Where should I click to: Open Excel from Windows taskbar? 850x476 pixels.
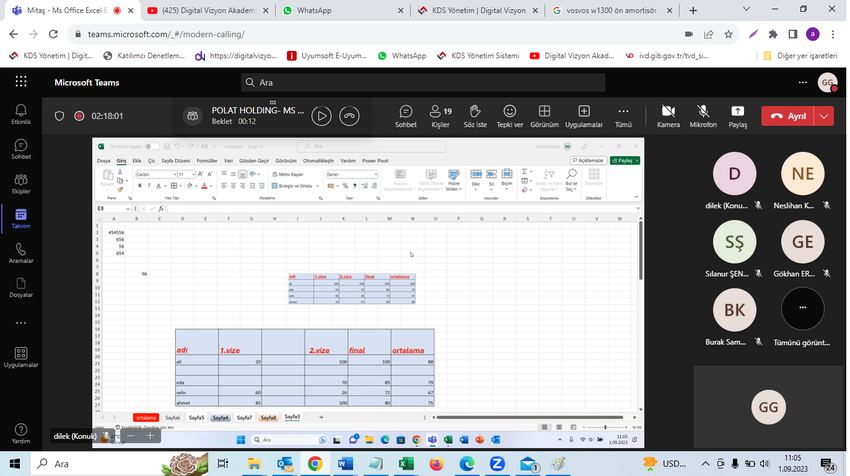pyautogui.click(x=405, y=464)
